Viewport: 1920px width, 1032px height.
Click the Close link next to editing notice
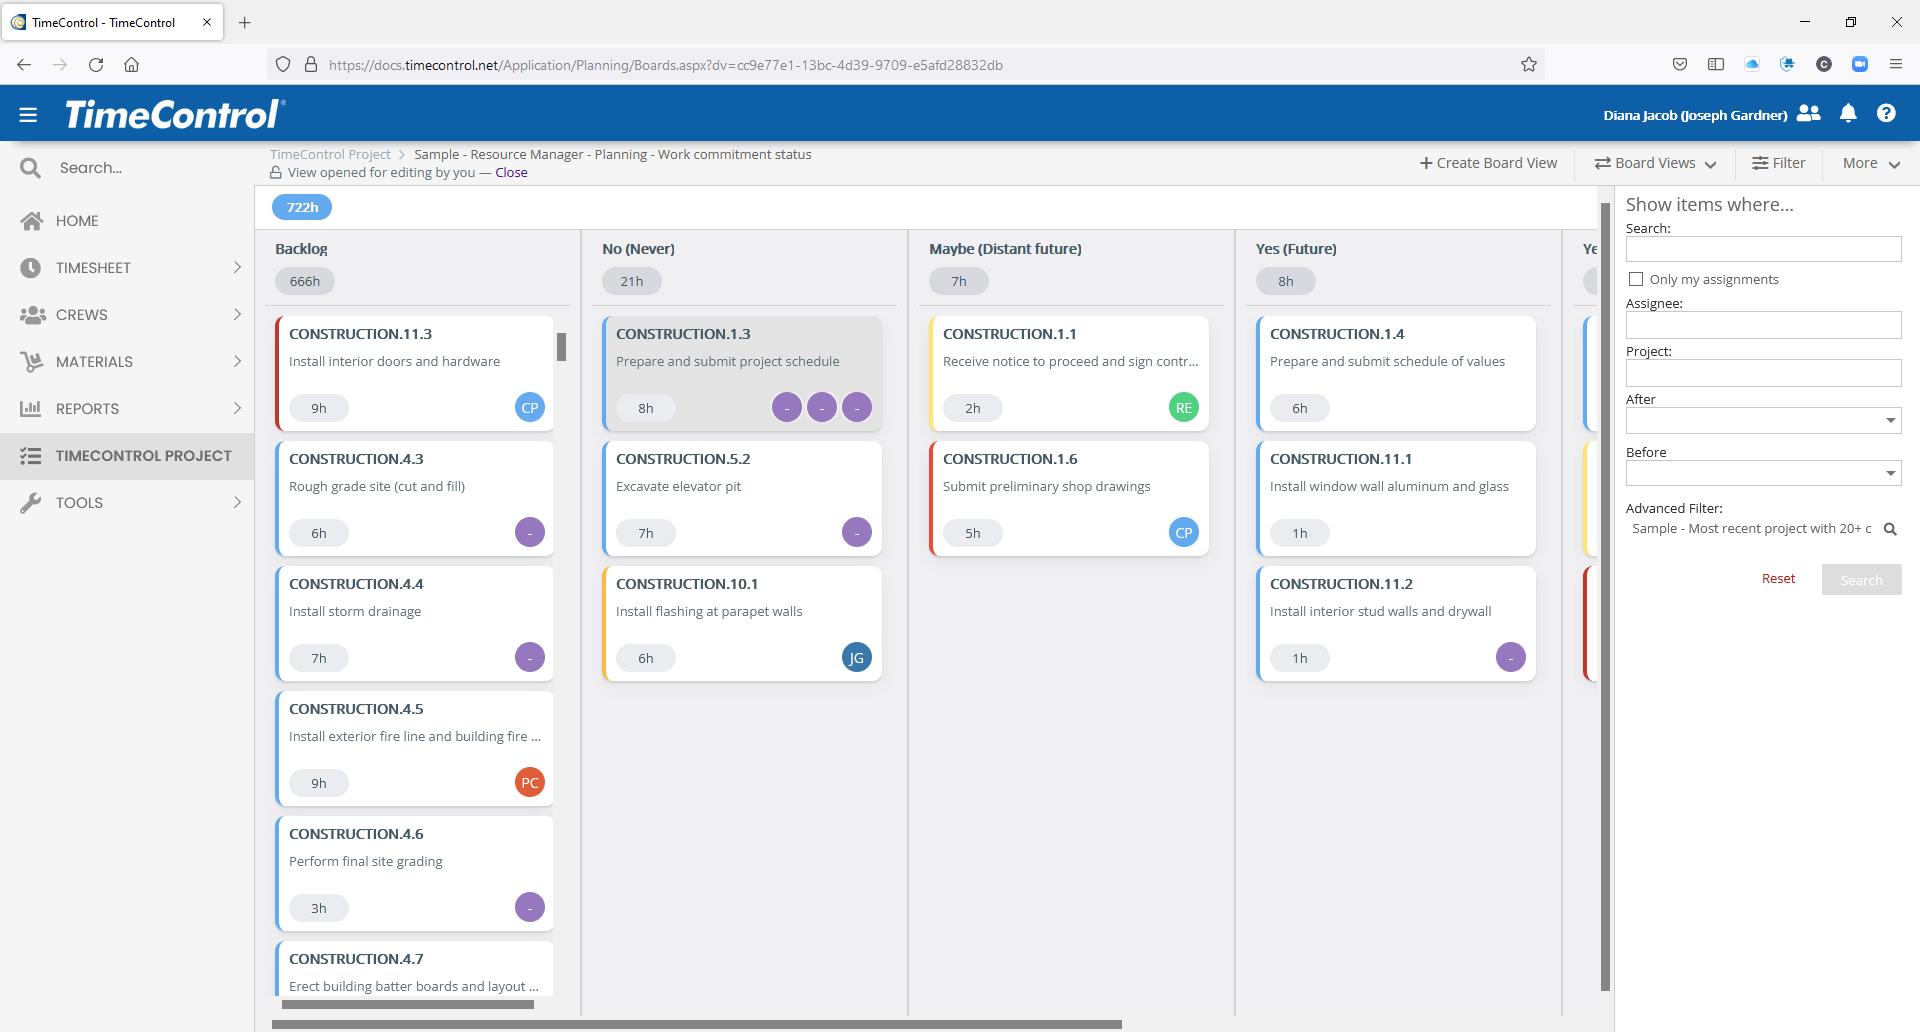pos(511,172)
